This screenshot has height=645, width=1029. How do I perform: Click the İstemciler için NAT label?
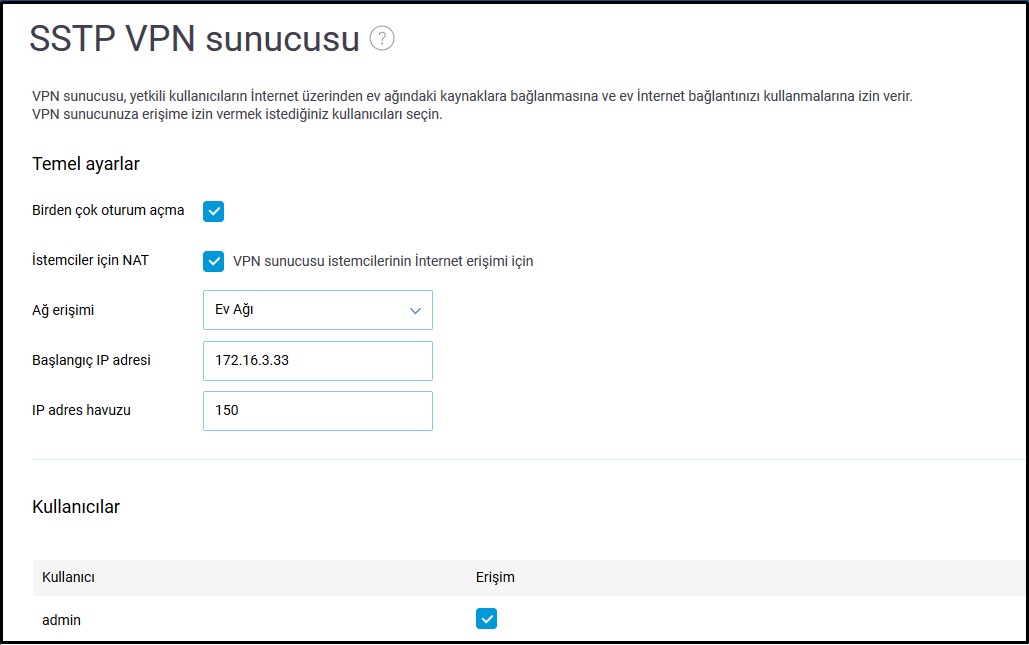[x=90, y=260]
